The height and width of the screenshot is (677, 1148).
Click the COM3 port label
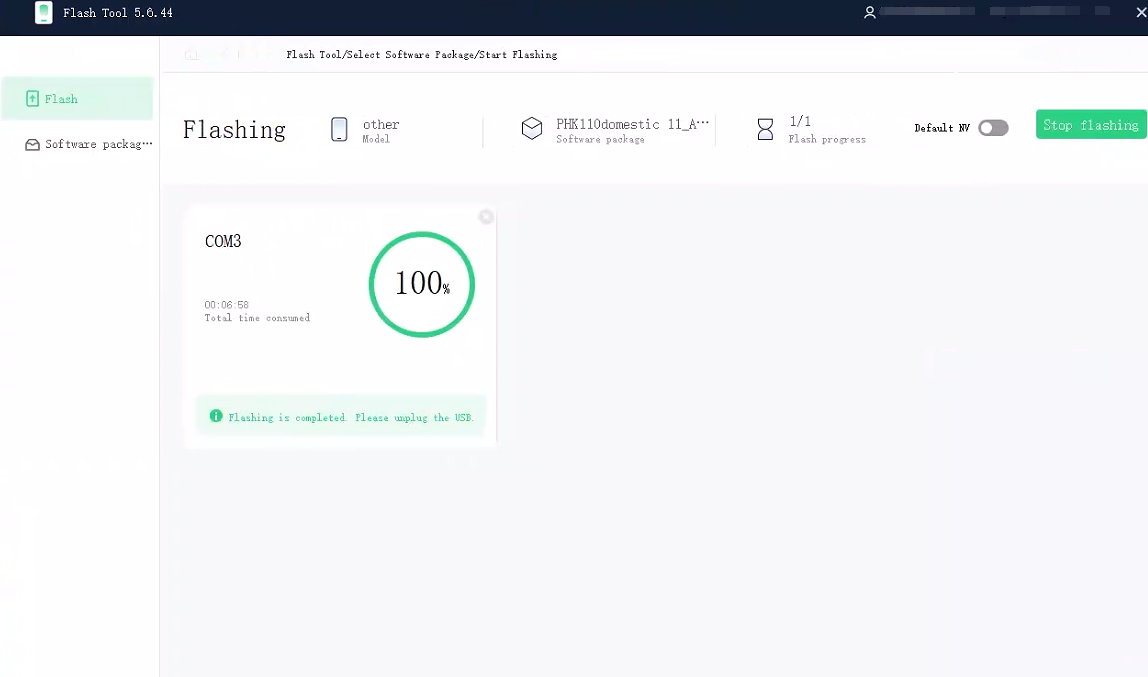coord(223,242)
